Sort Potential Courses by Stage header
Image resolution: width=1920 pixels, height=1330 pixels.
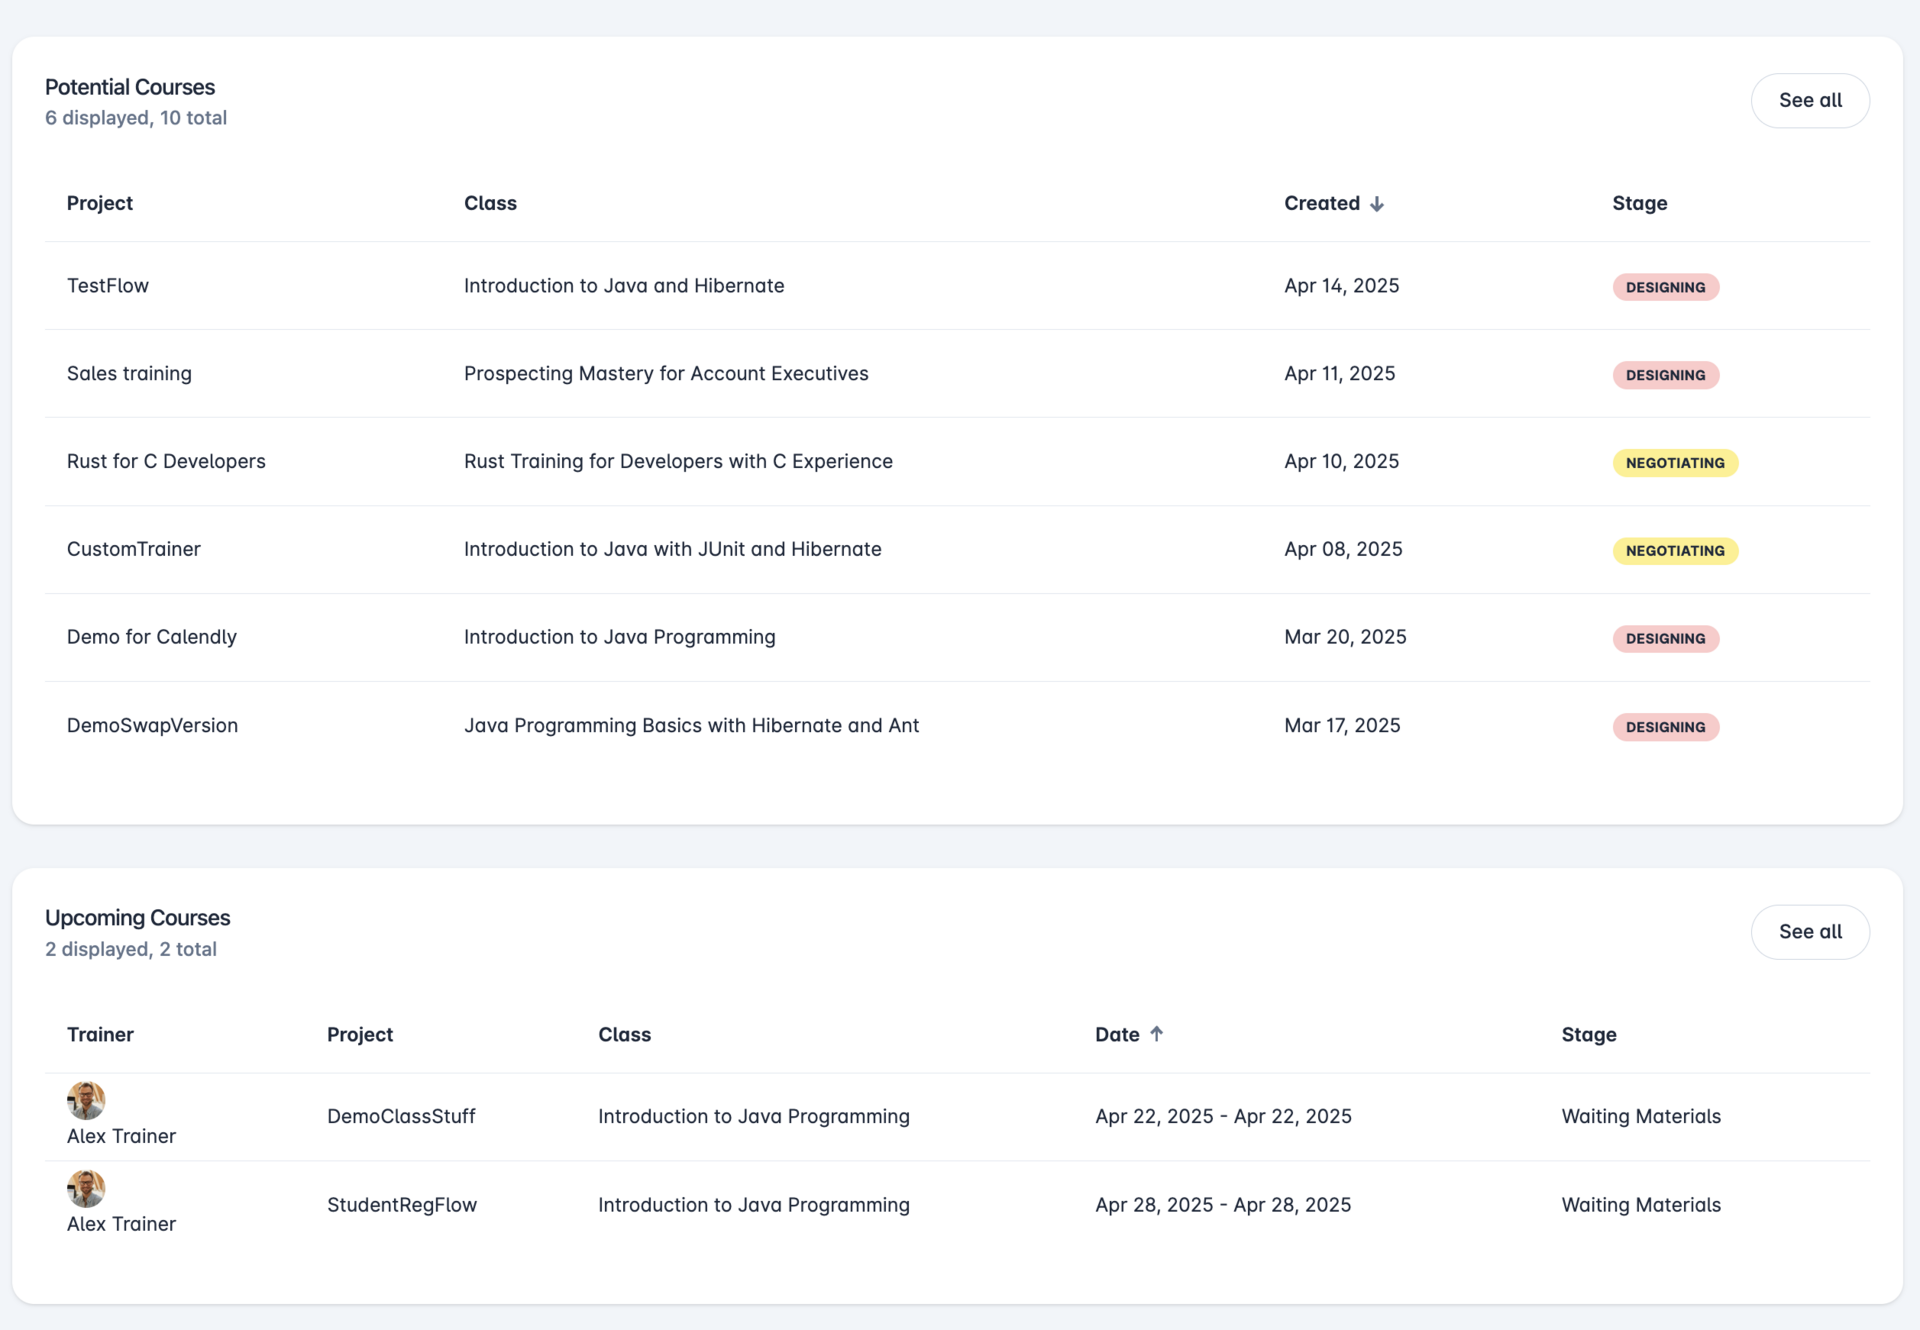point(1639,203)
